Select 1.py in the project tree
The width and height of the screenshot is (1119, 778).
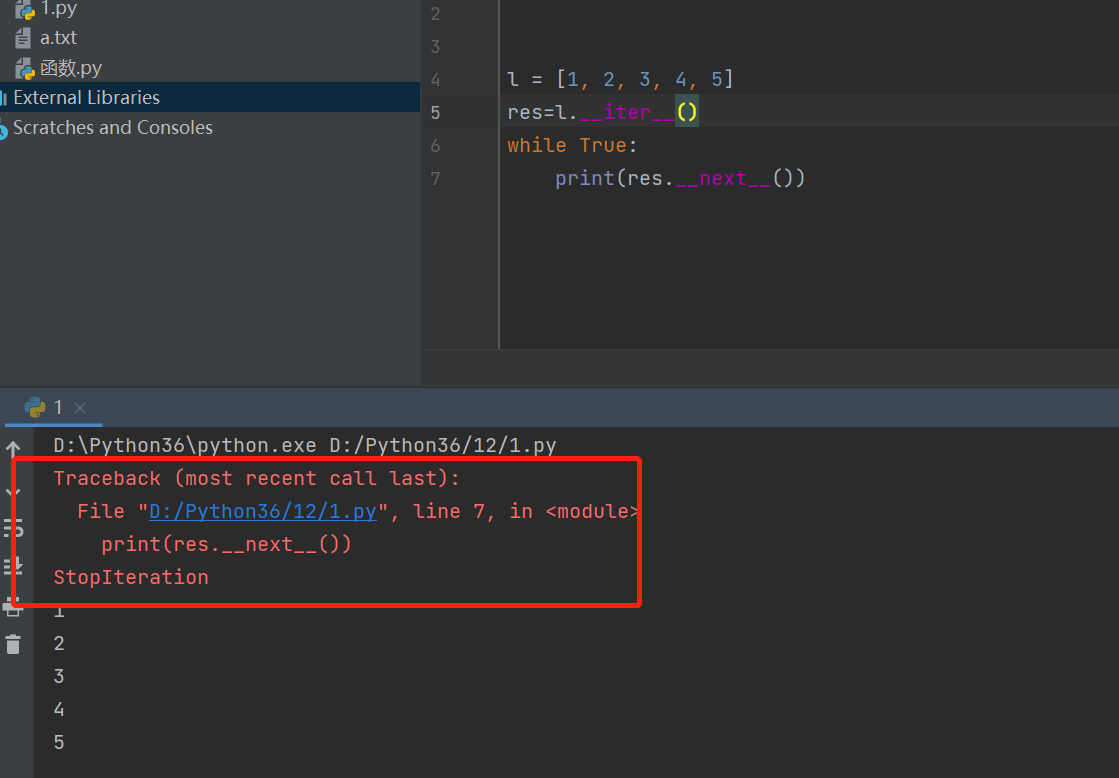pyautogui.click(x=59, y=9)
